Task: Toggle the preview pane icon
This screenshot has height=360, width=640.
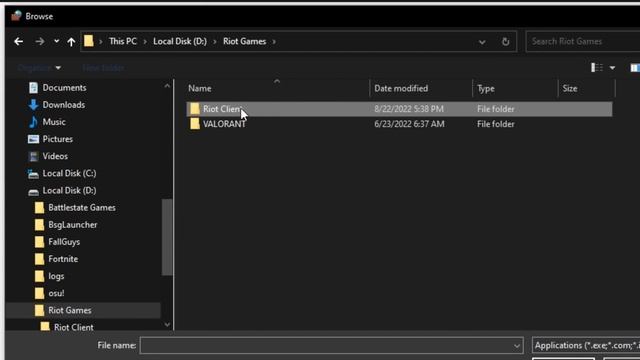Action: tap(635, 68)
